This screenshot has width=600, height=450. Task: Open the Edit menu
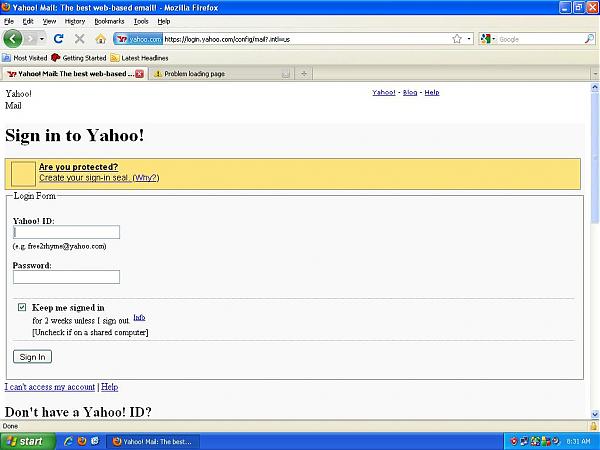28,21
